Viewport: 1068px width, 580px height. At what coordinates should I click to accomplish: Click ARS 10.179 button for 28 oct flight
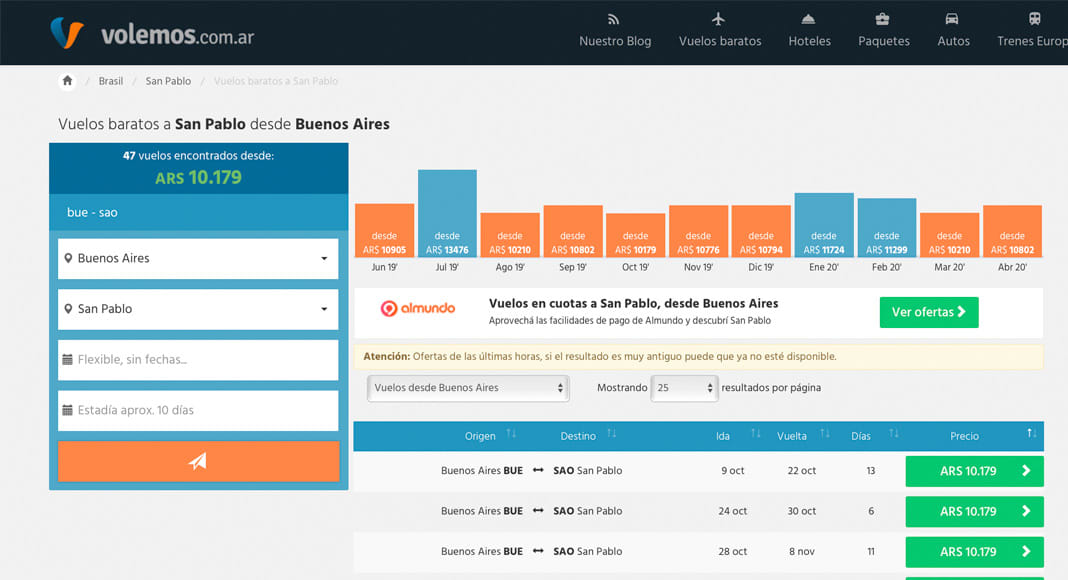tap(975, 552)
